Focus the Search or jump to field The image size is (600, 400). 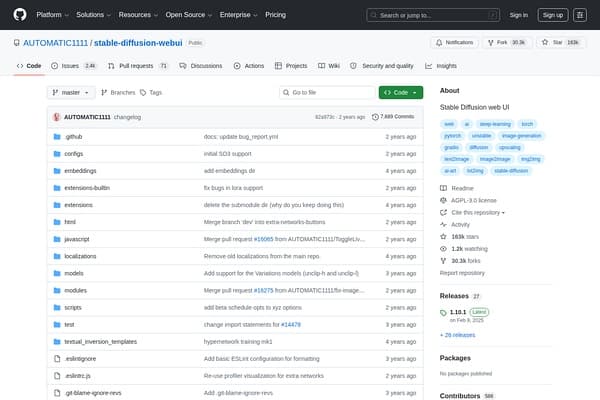[433, 15]
